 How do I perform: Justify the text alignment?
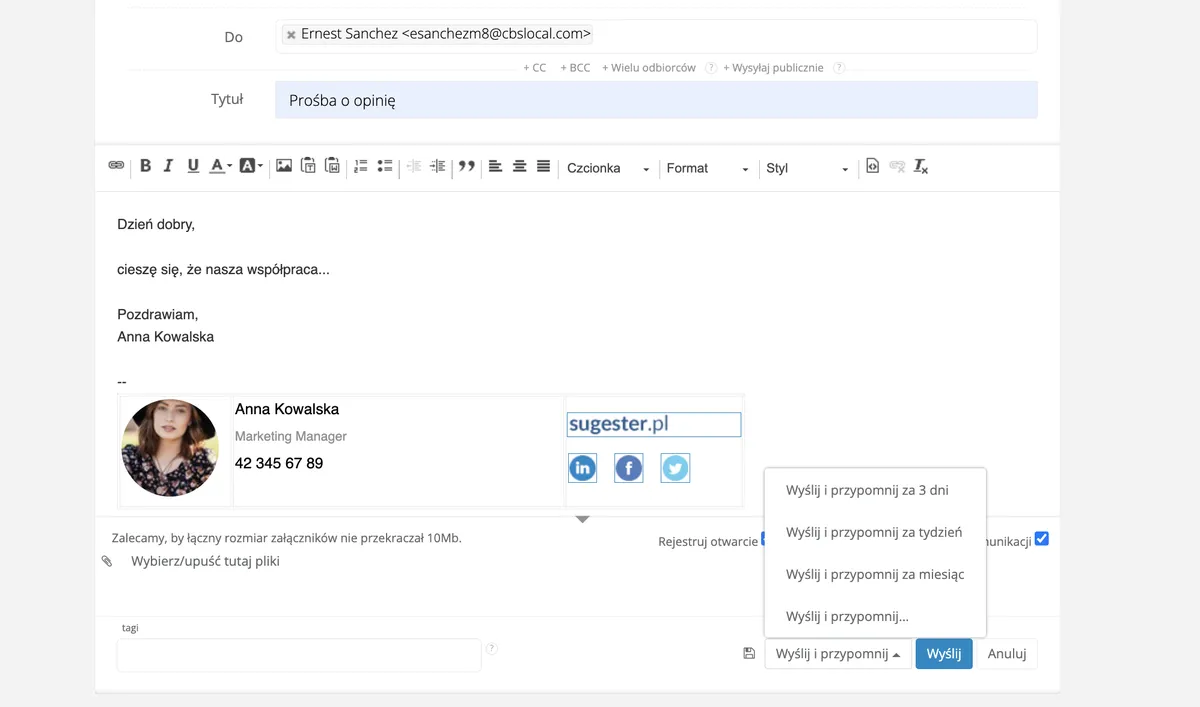pos(544,166)
